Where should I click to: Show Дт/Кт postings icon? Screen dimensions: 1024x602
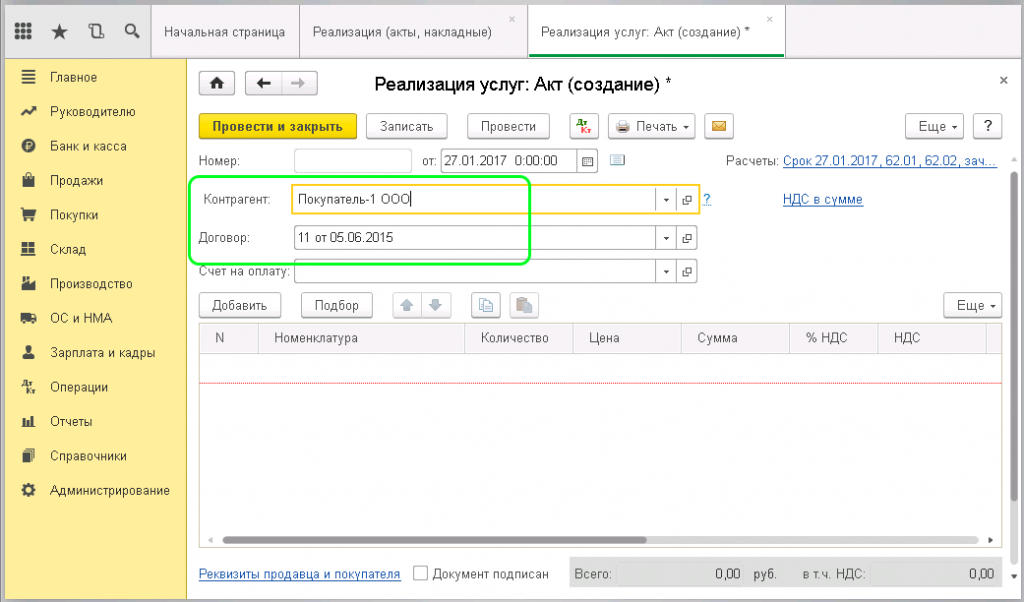point(584,127)
